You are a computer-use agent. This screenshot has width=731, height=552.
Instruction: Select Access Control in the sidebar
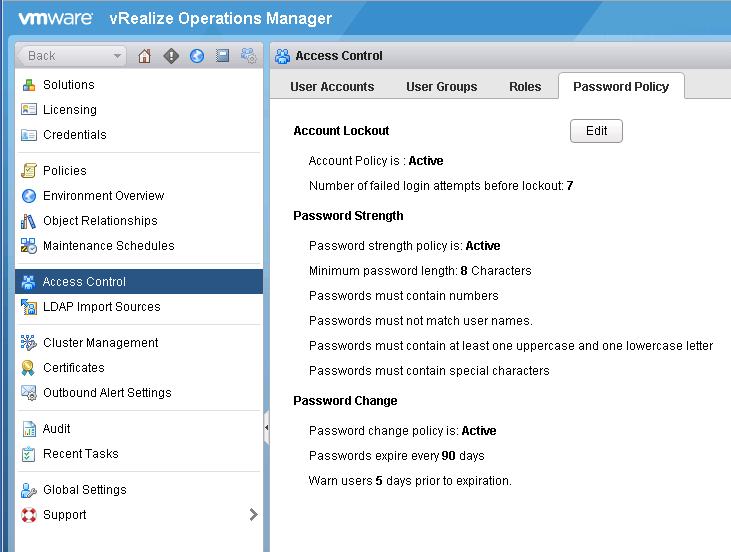tap(139, 282)
